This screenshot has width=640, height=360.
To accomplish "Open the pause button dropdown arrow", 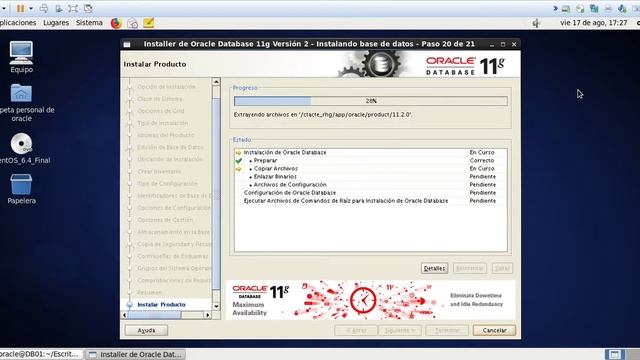I will (x=31, y=8).
